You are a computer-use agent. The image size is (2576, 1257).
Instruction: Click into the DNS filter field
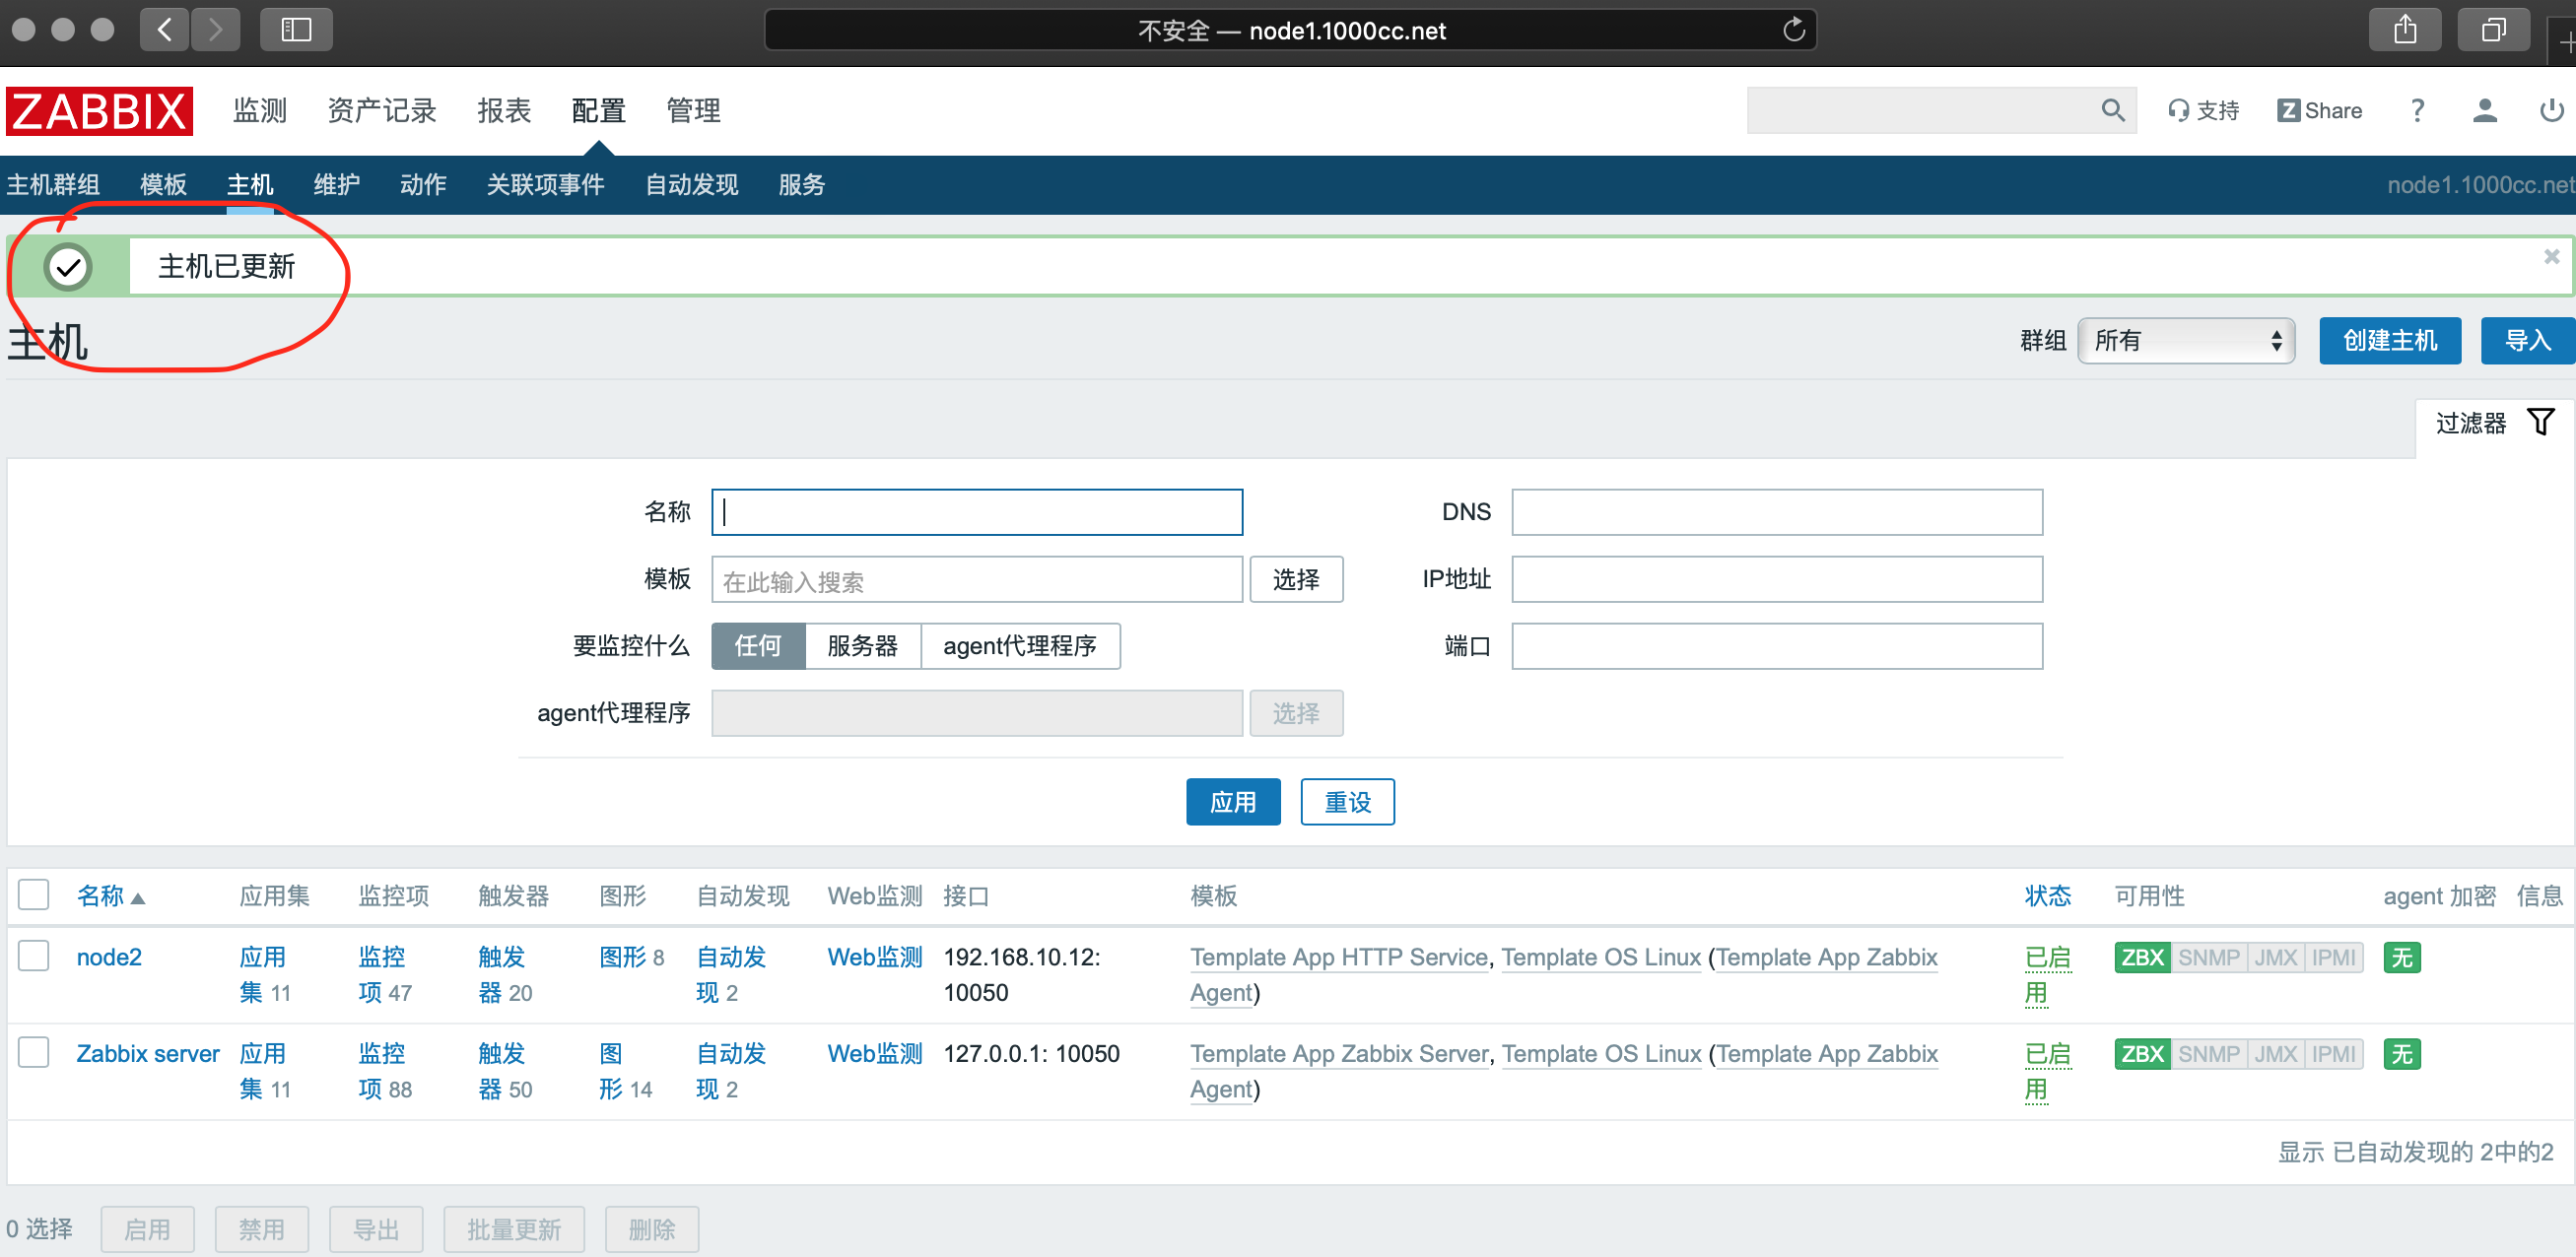pyautogui.click(x=1776, y=512)
